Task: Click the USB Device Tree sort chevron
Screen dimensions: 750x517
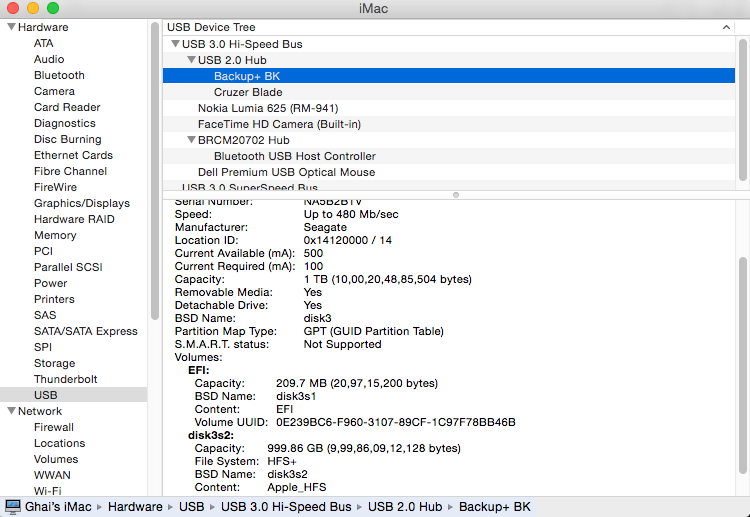Action: coord(726,27)
